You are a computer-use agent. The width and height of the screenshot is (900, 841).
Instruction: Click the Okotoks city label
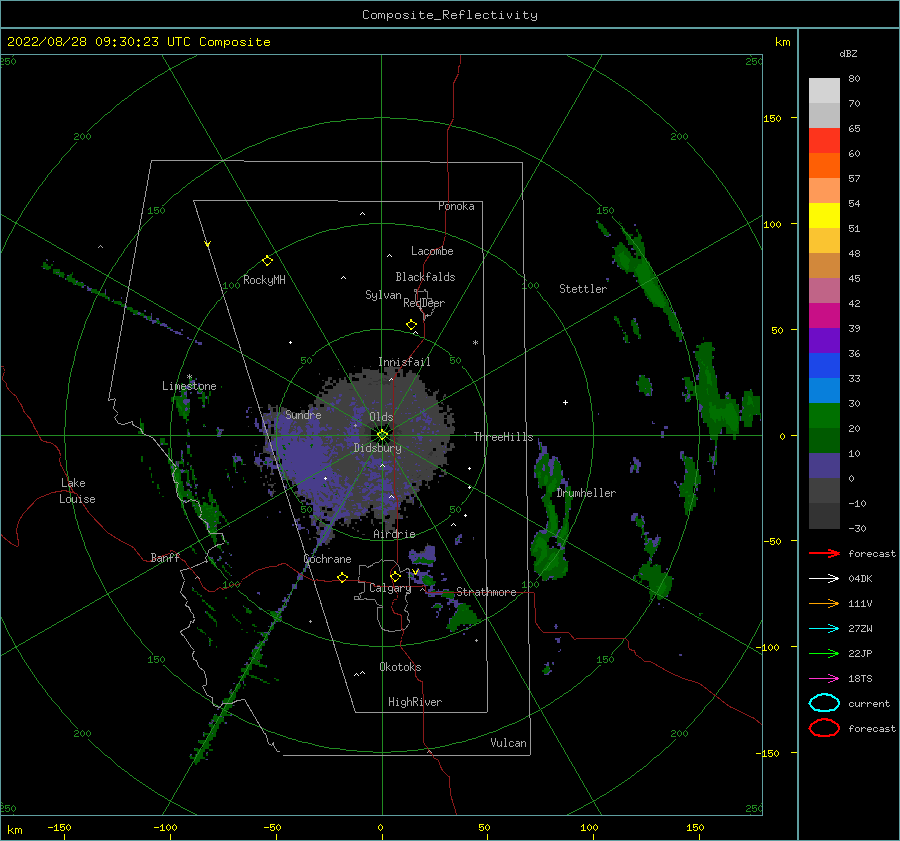pyautogui.click(x=400, y=667)
